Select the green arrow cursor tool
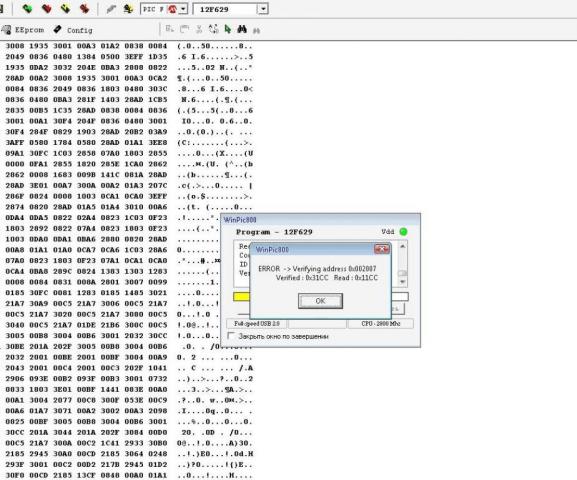 [x=228, y=29]
